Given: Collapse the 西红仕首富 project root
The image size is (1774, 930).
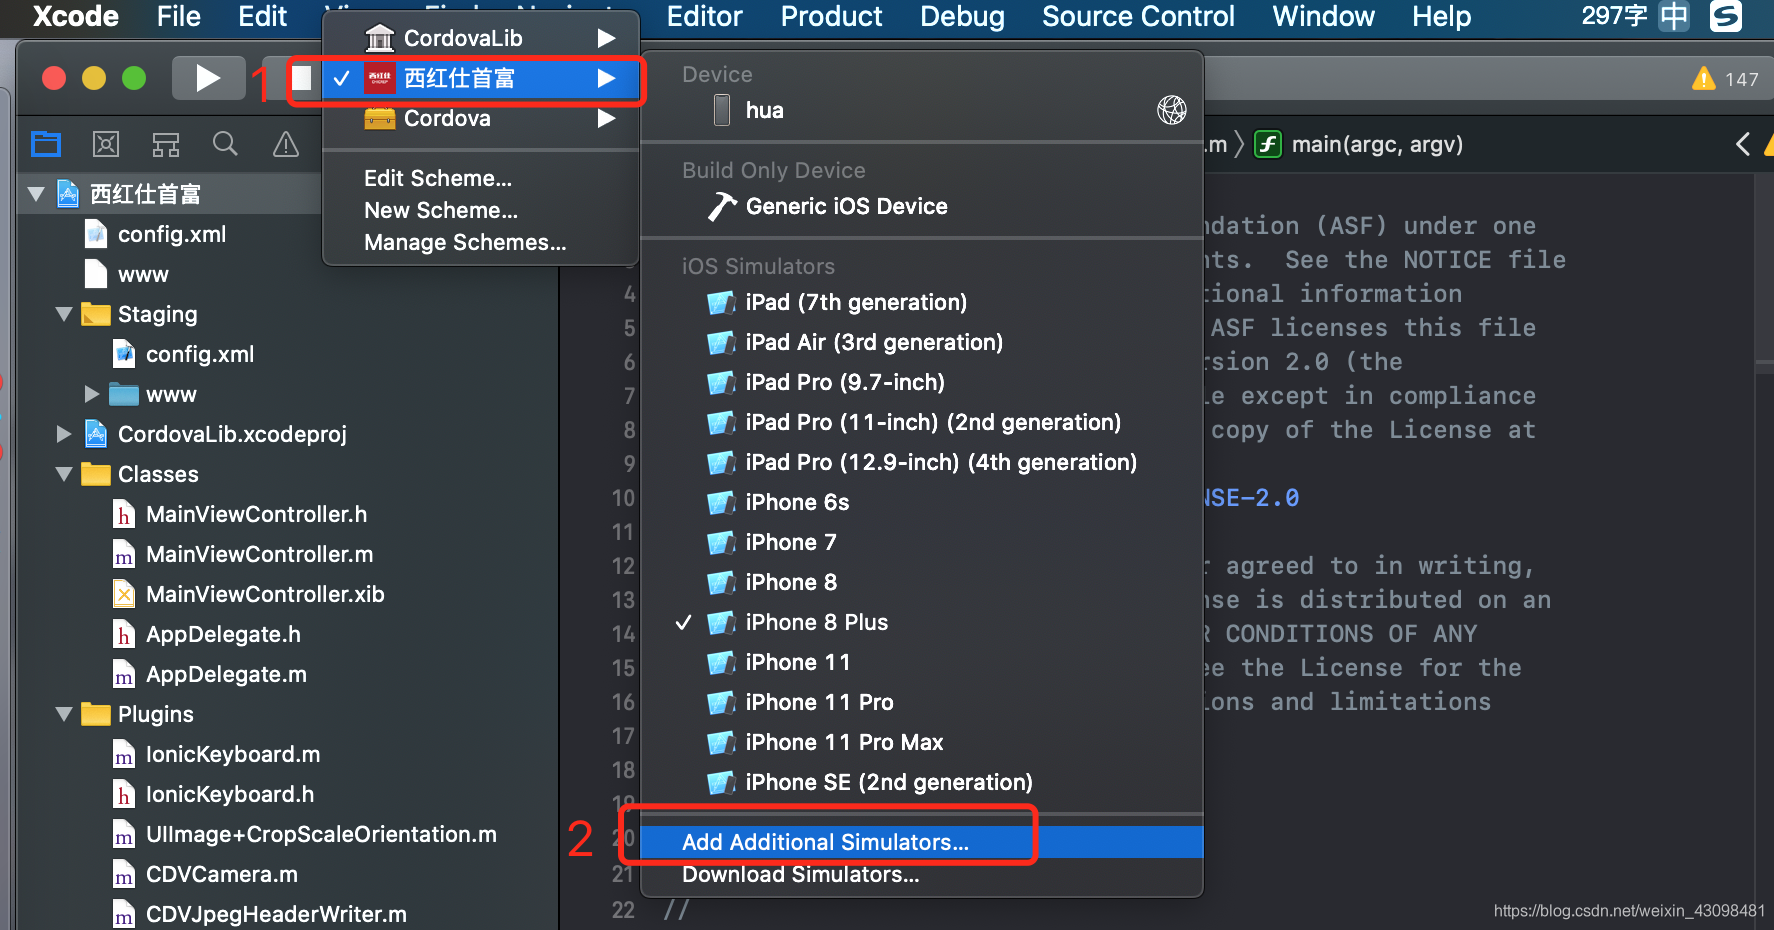Looking at the screenshot, I should pos(36,194).
